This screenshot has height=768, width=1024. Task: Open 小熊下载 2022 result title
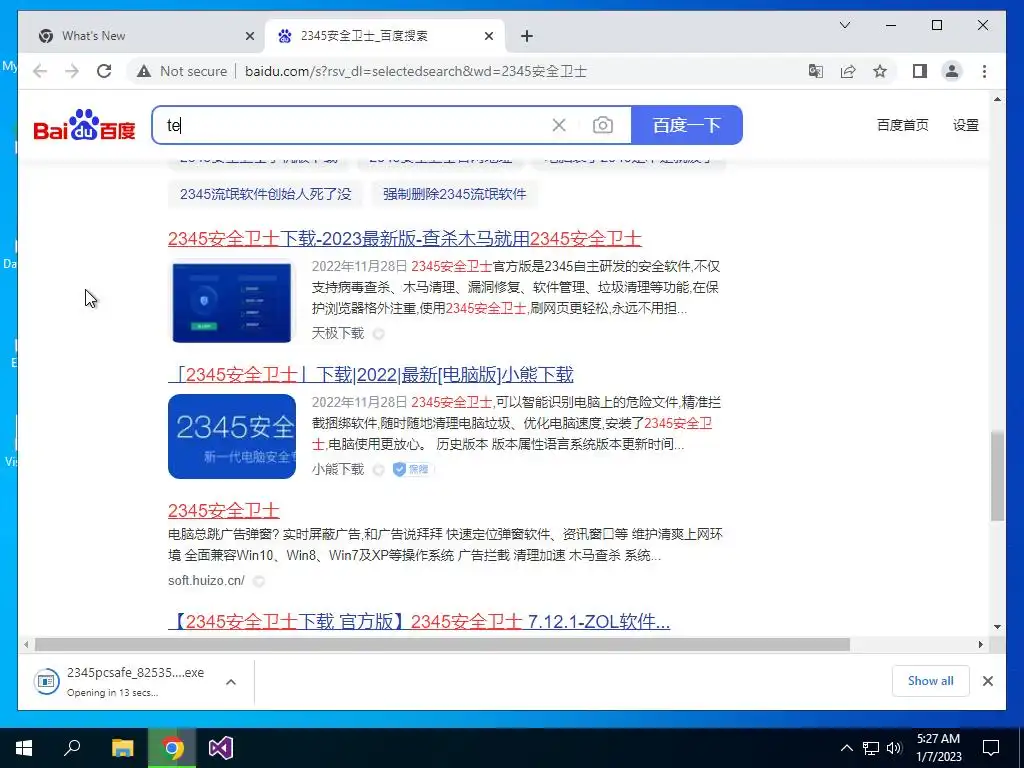pos(370,375)
